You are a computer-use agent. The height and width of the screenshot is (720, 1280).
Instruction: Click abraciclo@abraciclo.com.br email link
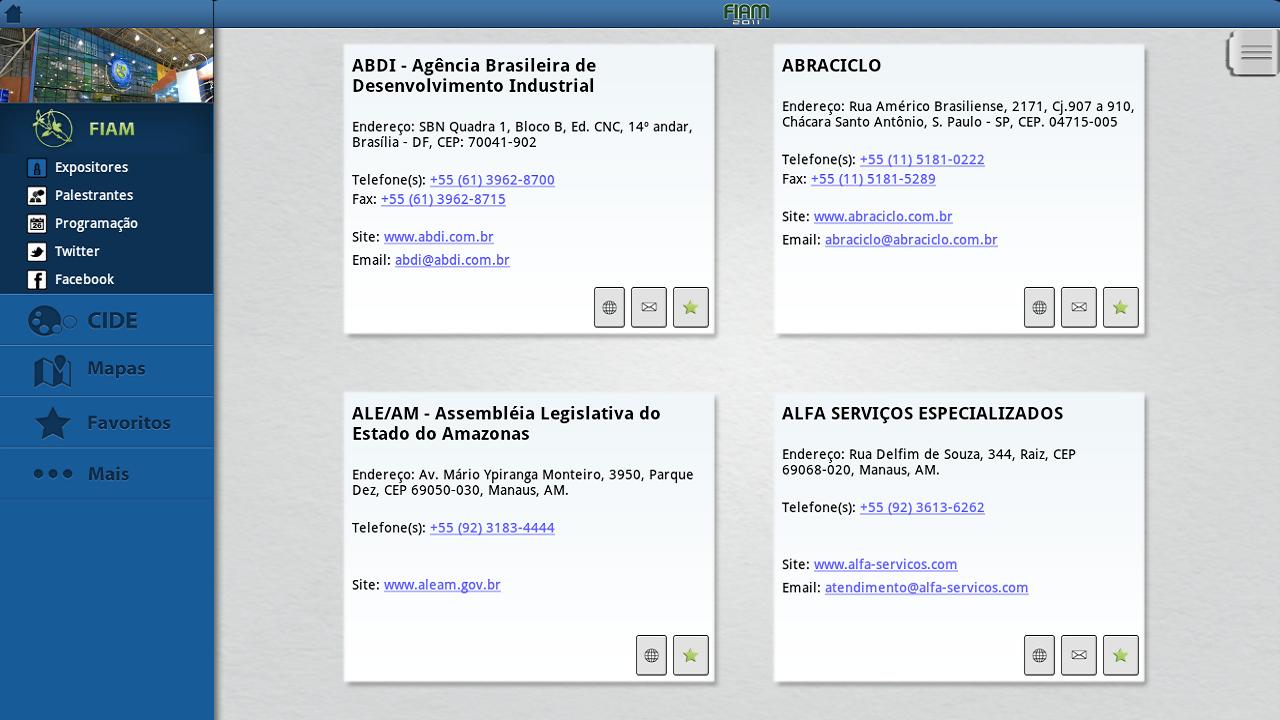click(x=911, y=240)
